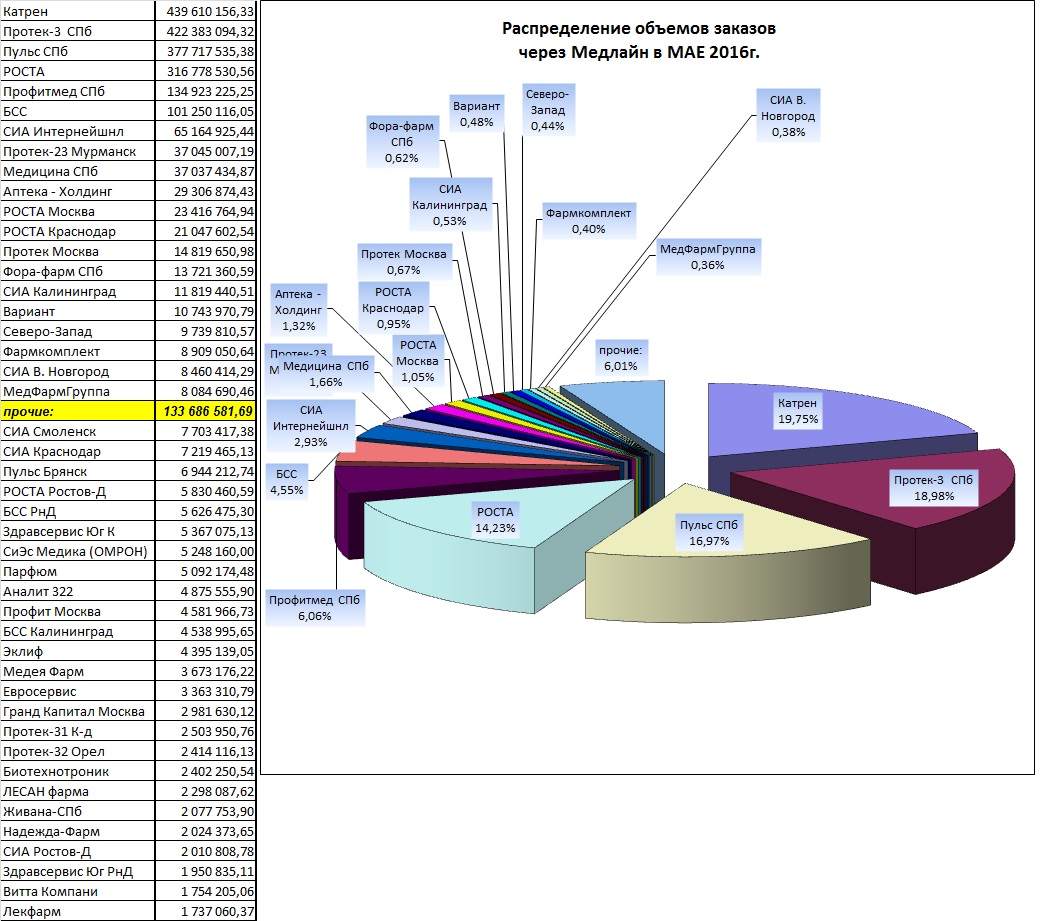The height and width of the screenshot is (921, 1040).
Task: Select the "СИА Смоленск" cell
Action: 78,431
